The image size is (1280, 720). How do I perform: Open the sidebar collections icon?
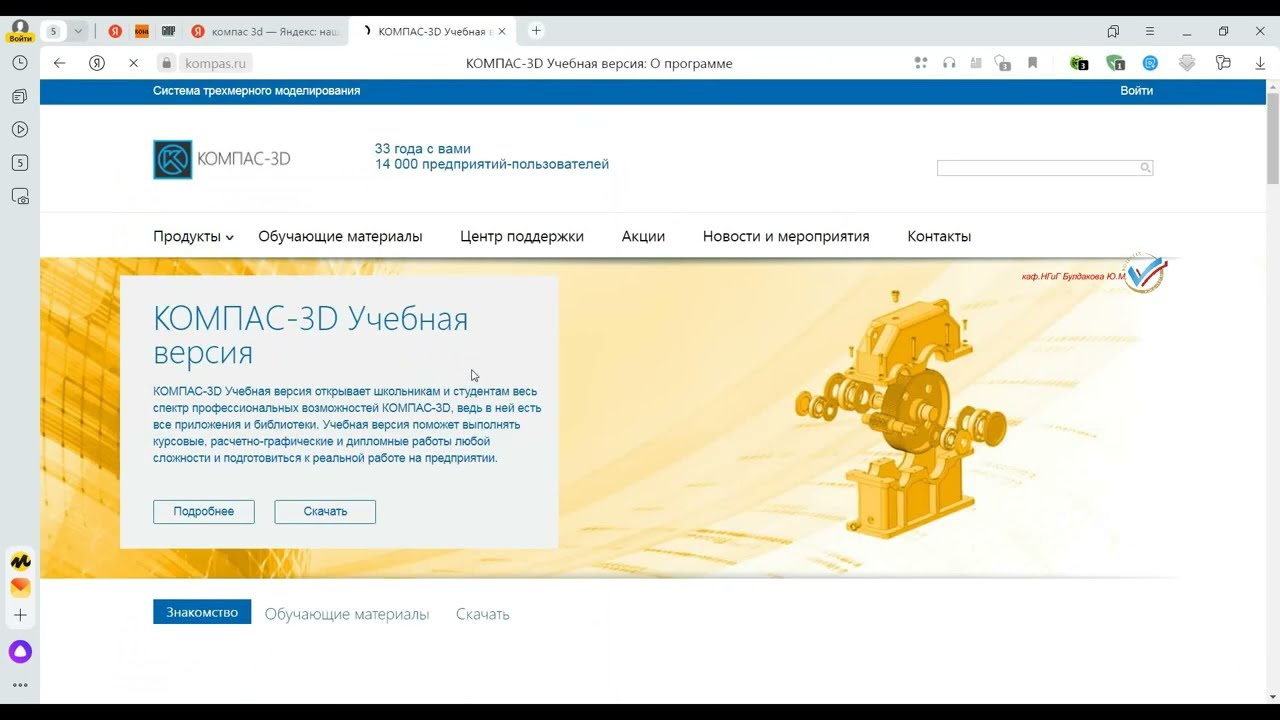(20, 97)
